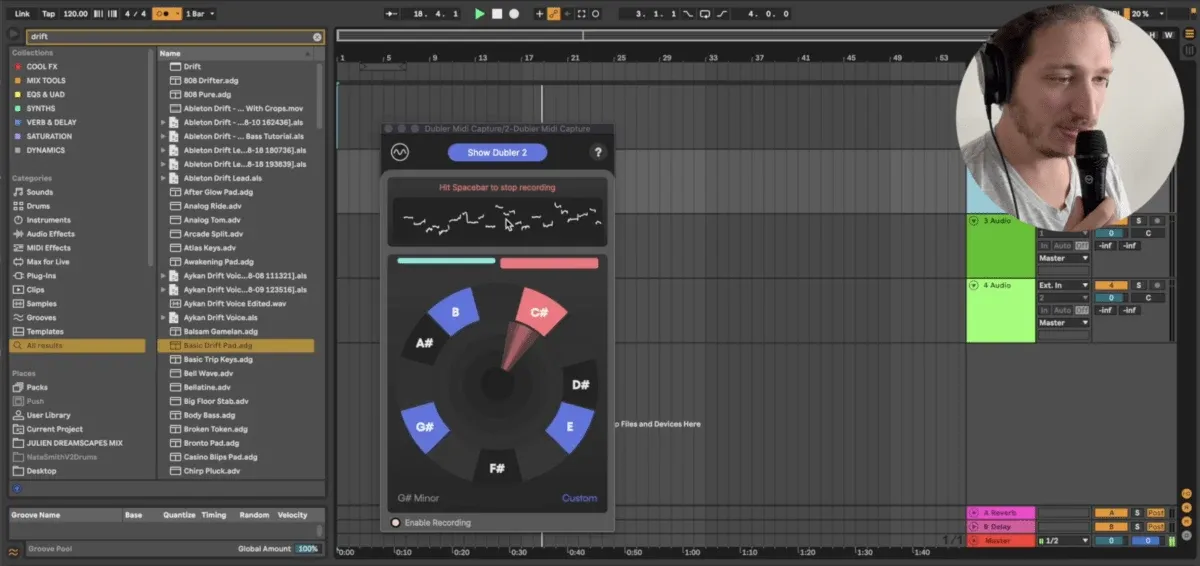This screenshot has height=566, width=1200.
Task: Click the MIDI arrangement overdub plus icon
Action: coord(540,14)
